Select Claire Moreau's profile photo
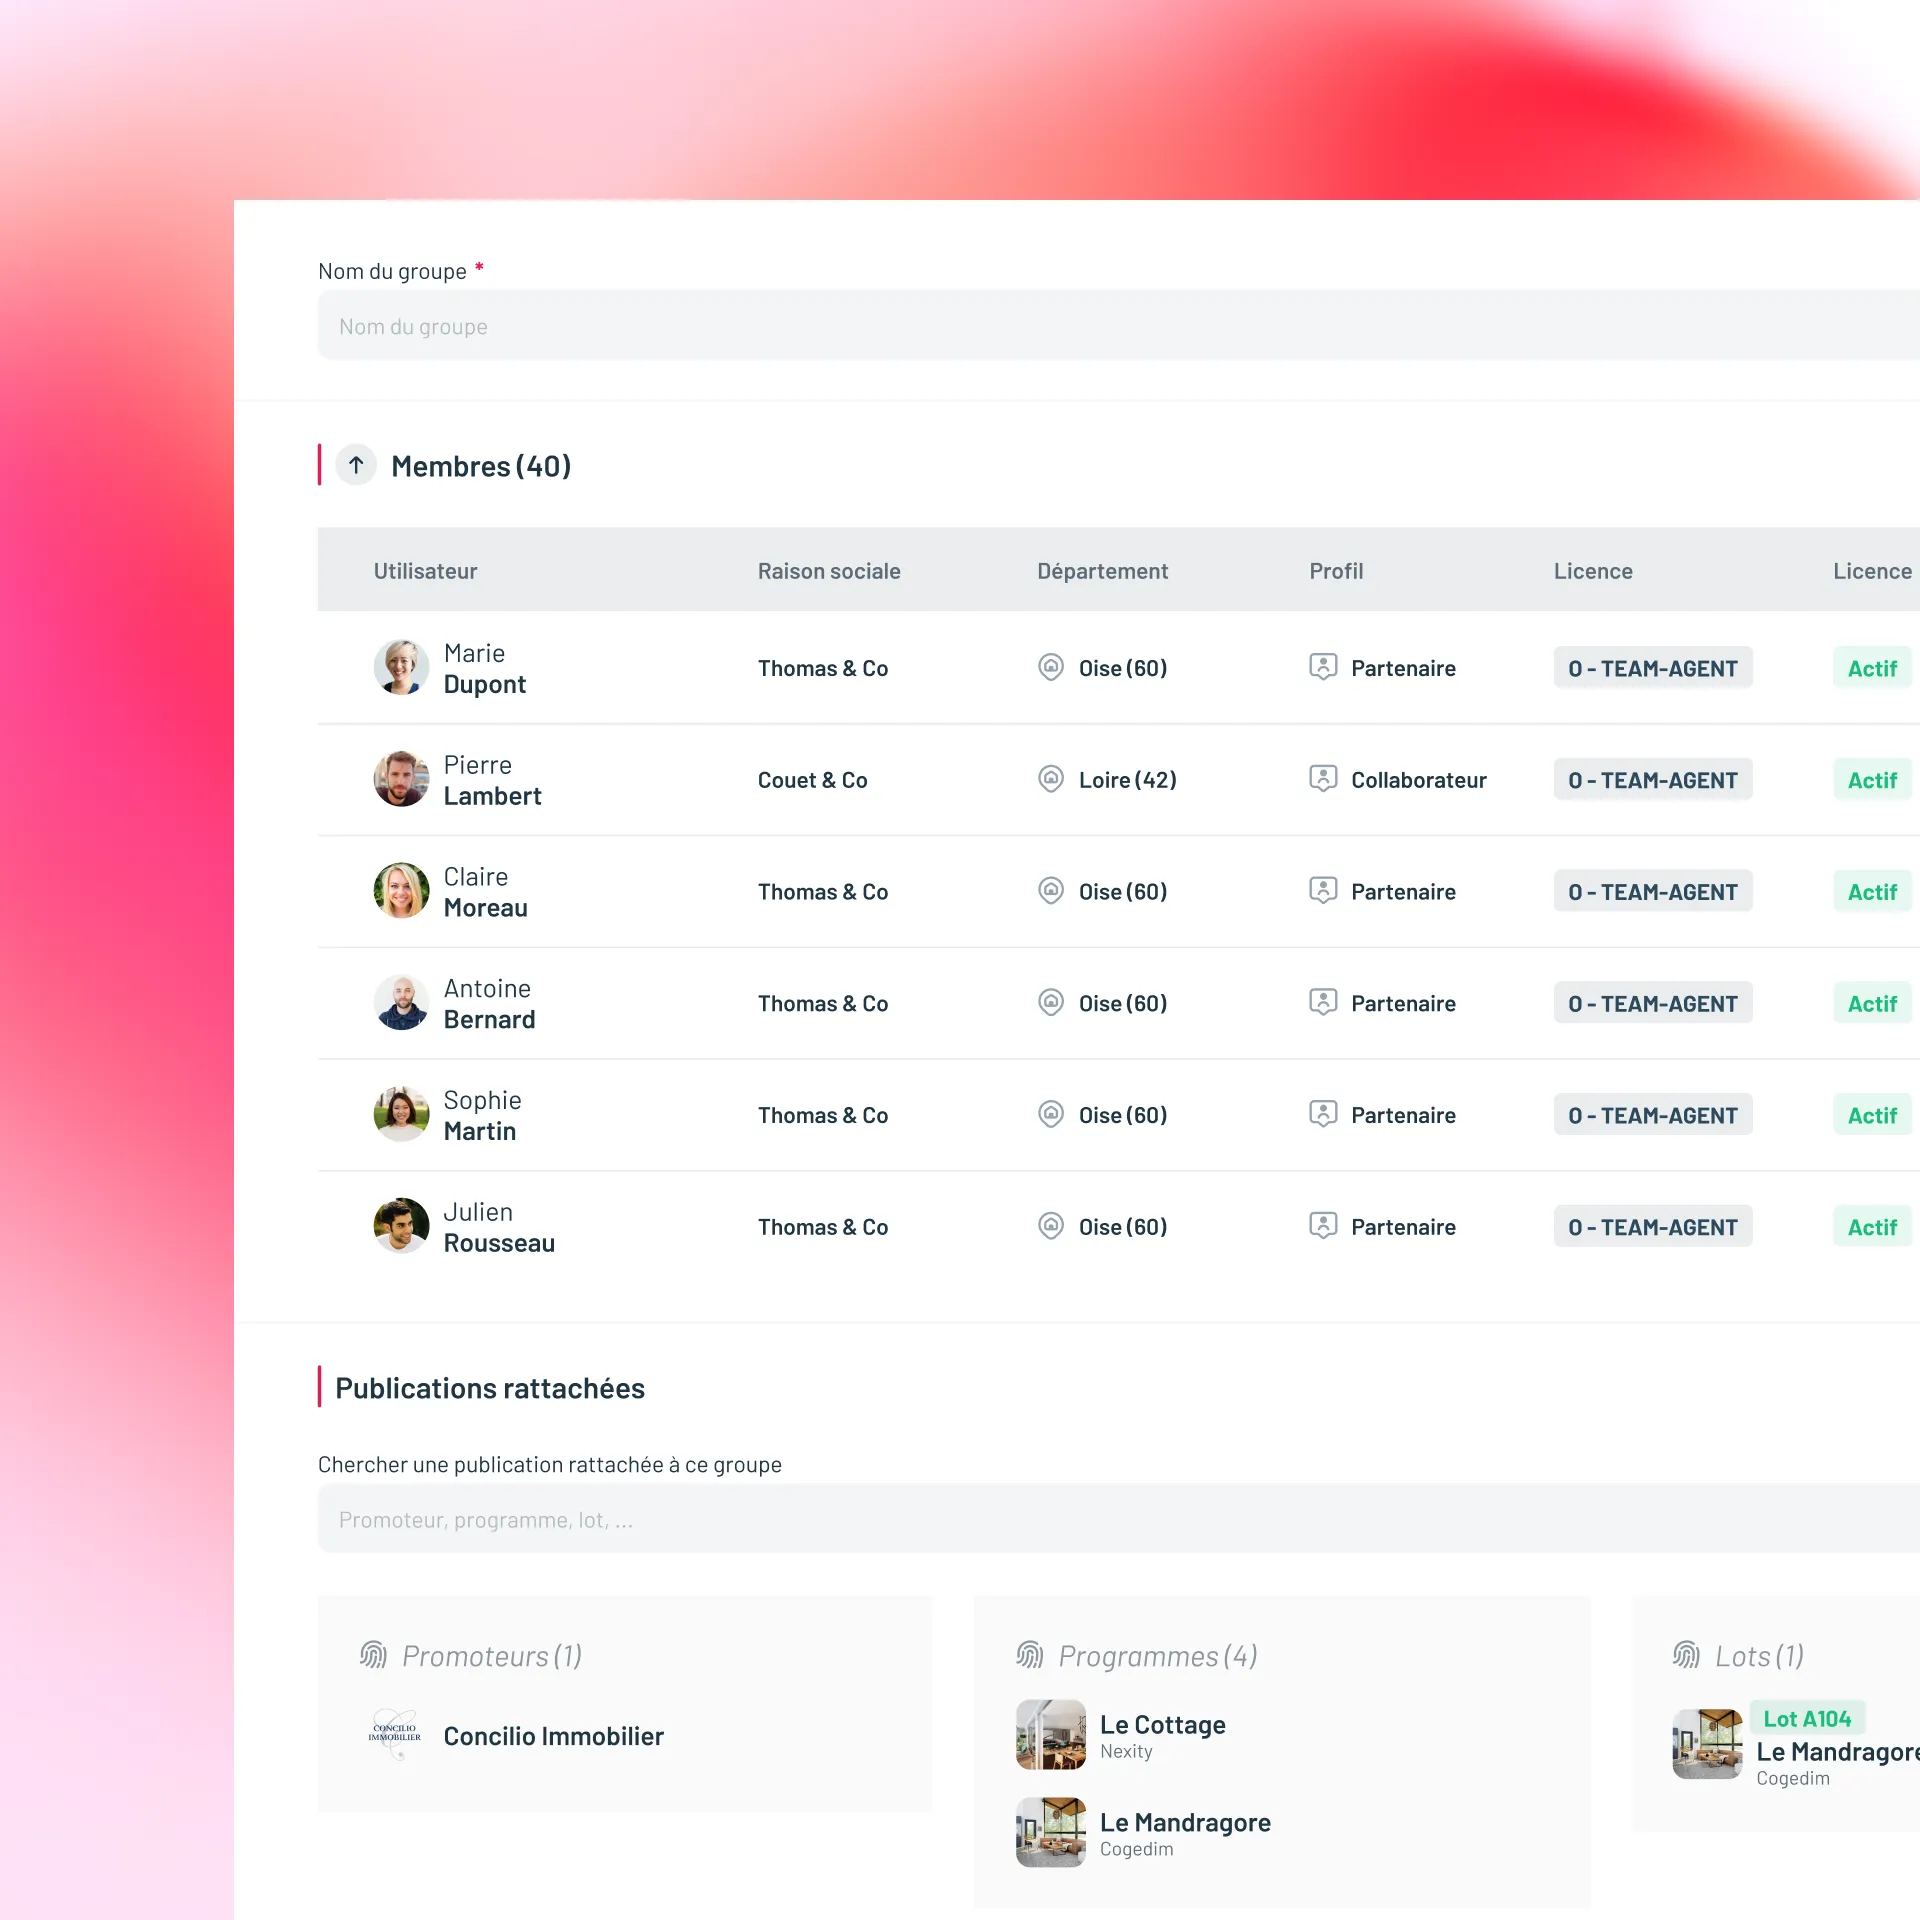1920x1920 pixels. [x=401, y=891]
